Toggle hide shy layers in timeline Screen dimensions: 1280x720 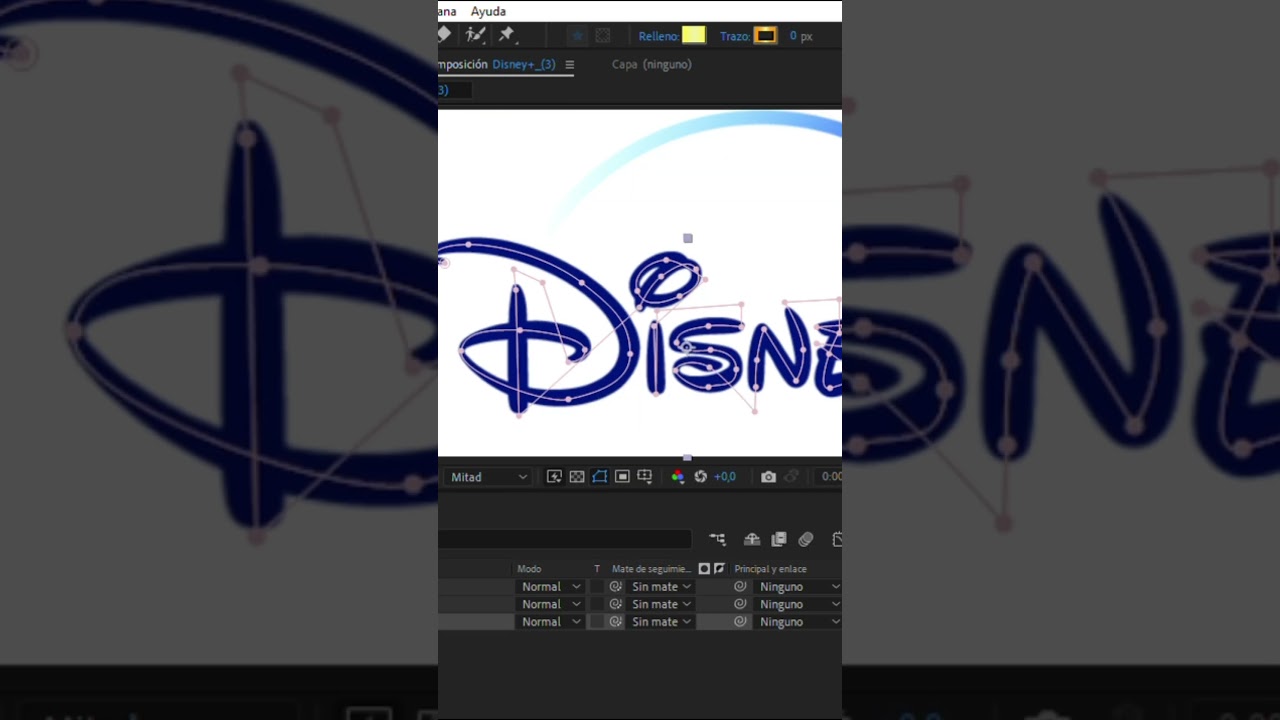[752, 540]
